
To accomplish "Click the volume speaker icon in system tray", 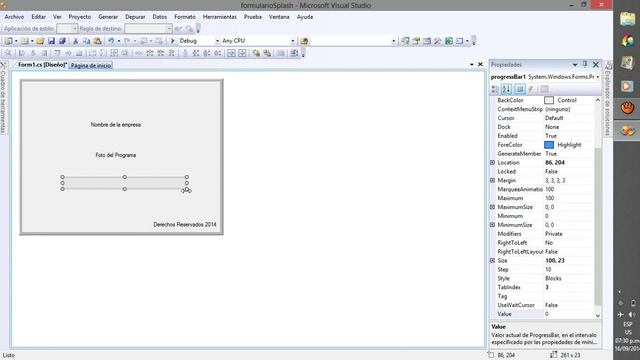I will click(632, 315).
